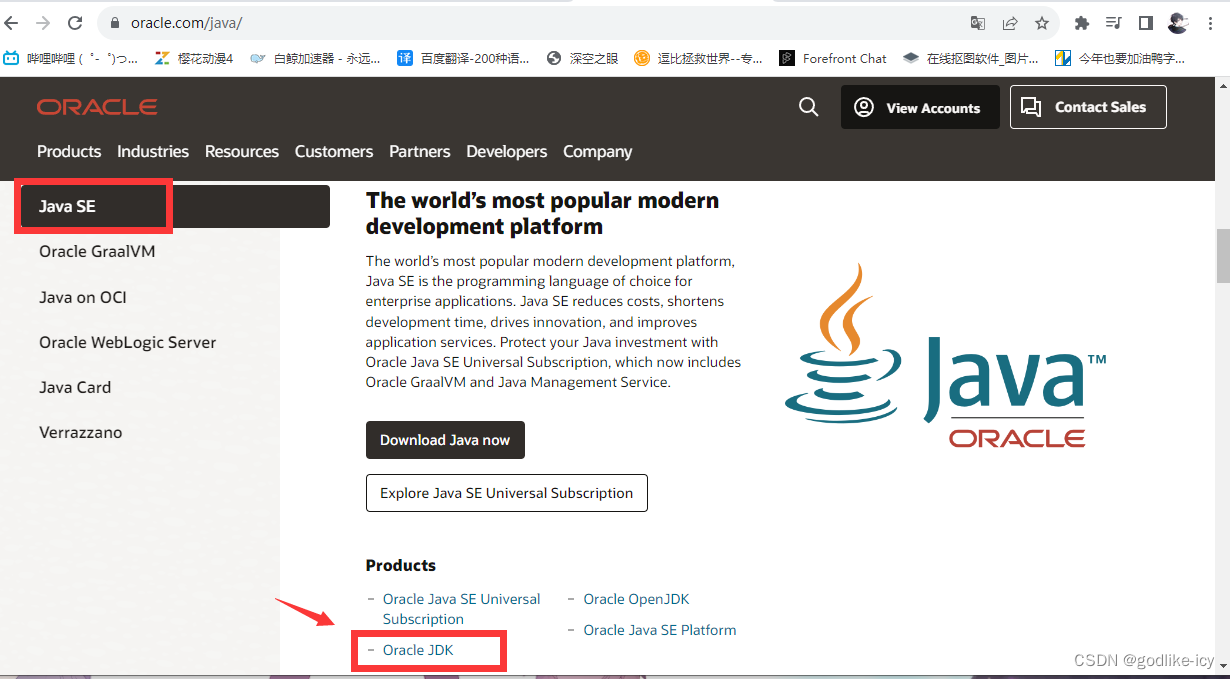The width and height of the screenshot is (1230, 679).
Task: Bookmark this page with the star icon
Action: pos(1042,22)
